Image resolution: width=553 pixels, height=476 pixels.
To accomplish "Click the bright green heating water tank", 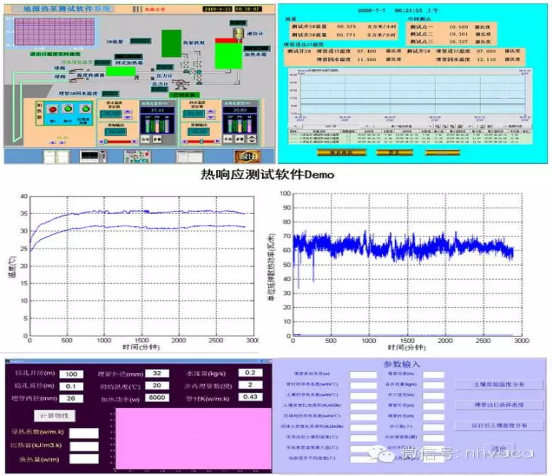I will tap(229, 55).
